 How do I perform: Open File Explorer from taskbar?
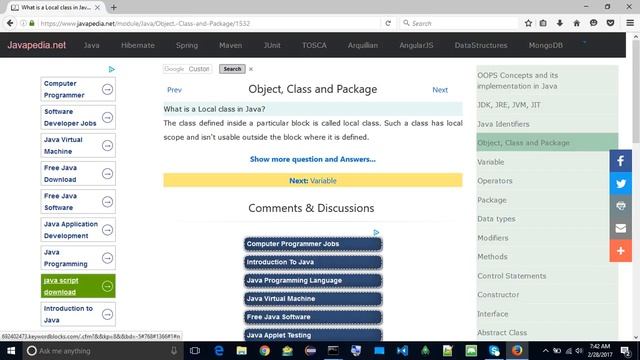pyautogui.click(x=242, y=351)
